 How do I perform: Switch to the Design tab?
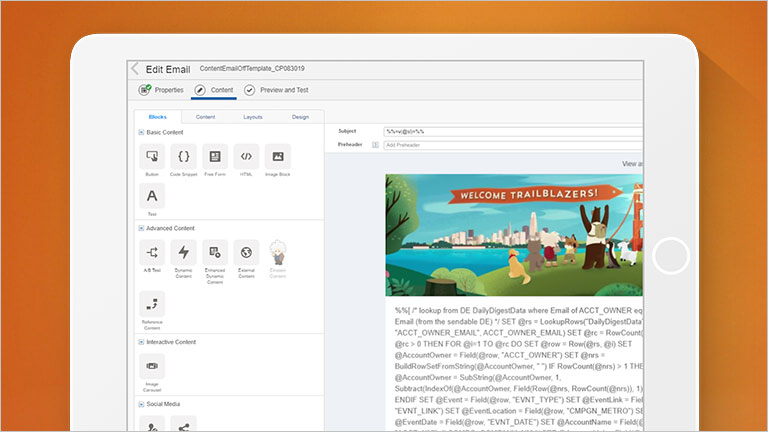[300, 117]
